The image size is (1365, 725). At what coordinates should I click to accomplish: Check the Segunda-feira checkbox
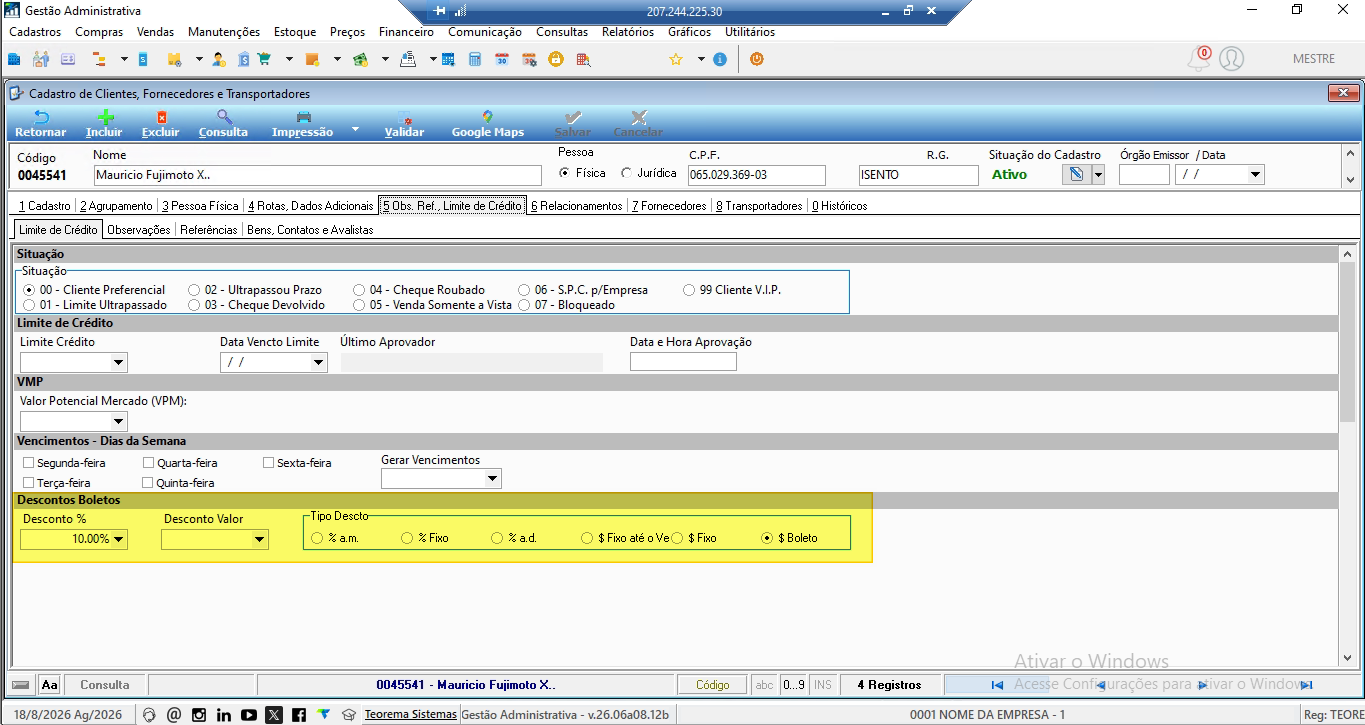(x=28, y=463)
